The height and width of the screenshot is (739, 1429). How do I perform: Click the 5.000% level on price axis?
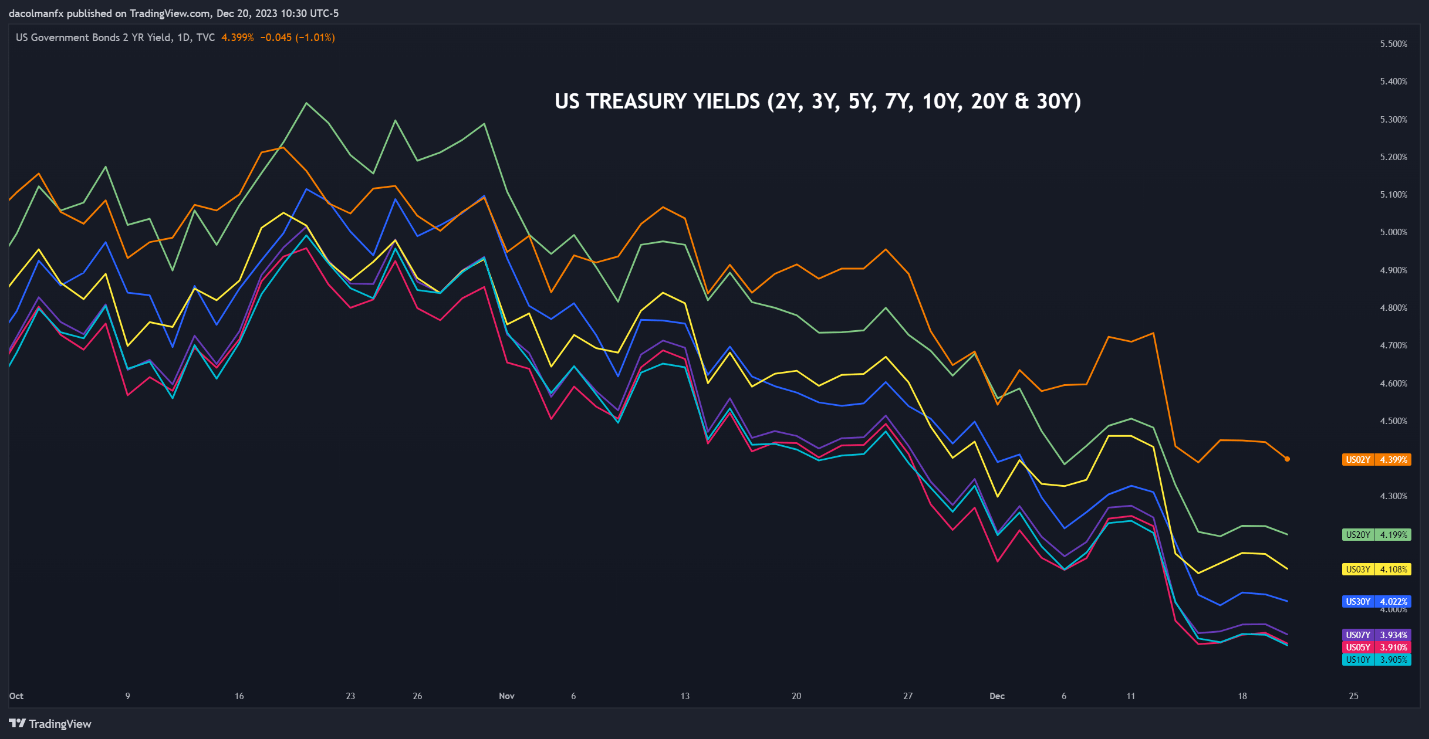coord(1393,232)
